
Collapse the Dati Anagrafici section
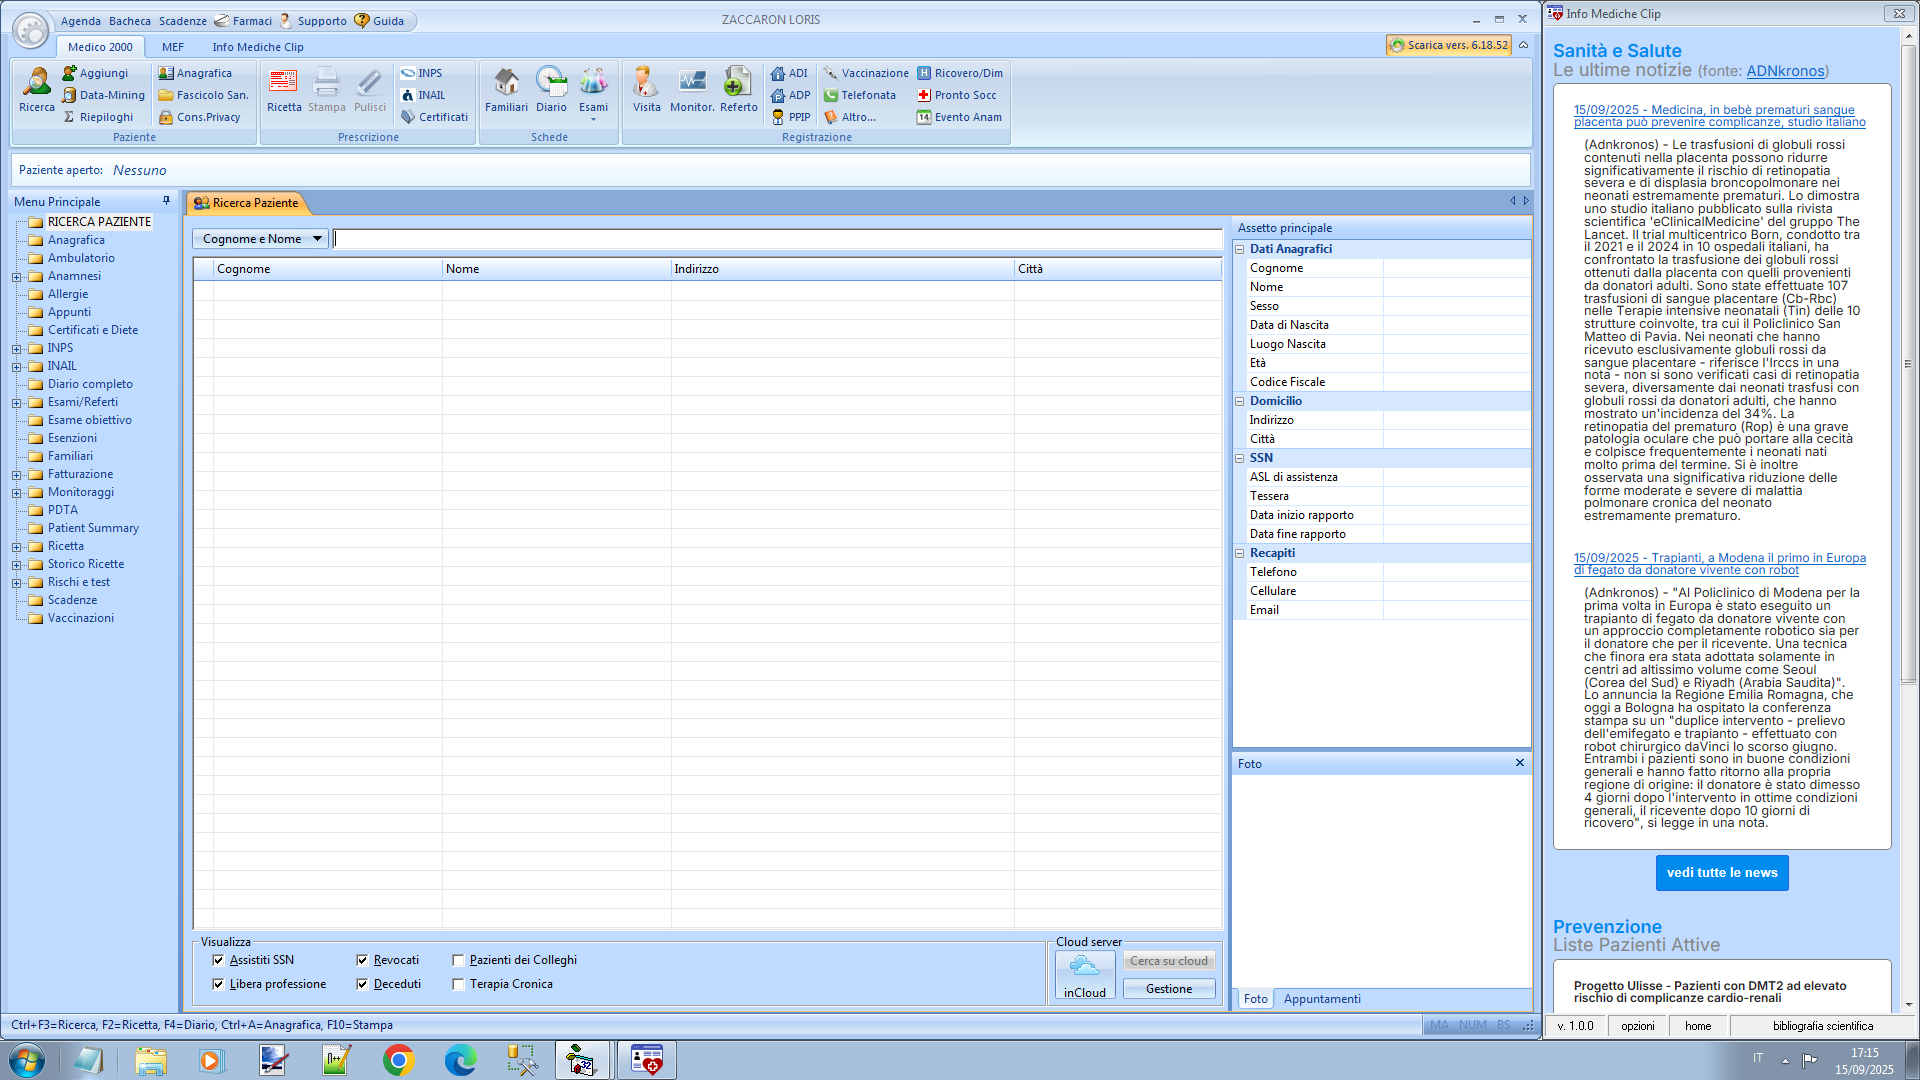click(x=1240, y=249)
